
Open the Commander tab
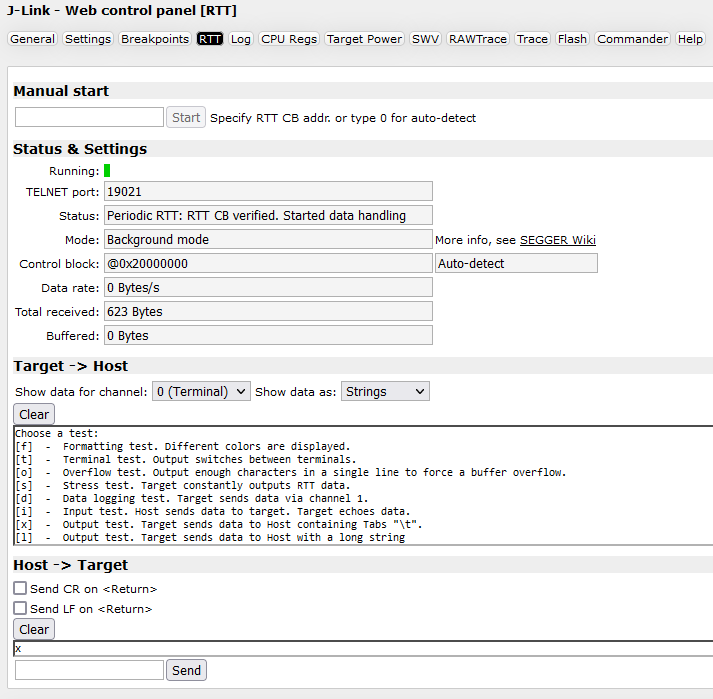(x=632, y=39)
